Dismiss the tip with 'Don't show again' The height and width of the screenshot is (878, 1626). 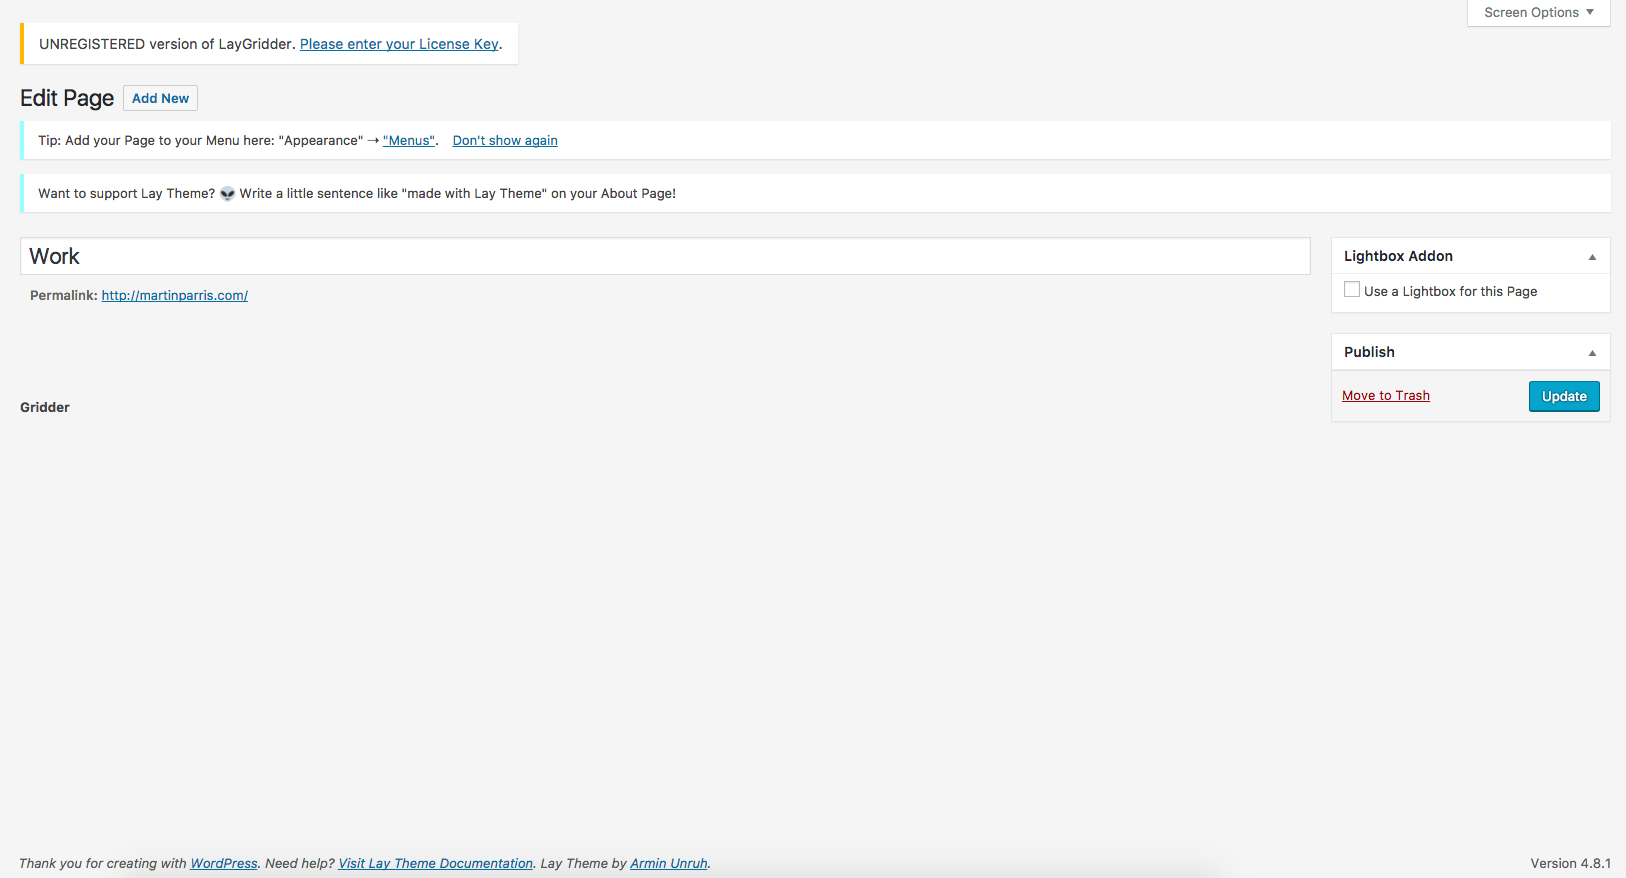point(505,141)
